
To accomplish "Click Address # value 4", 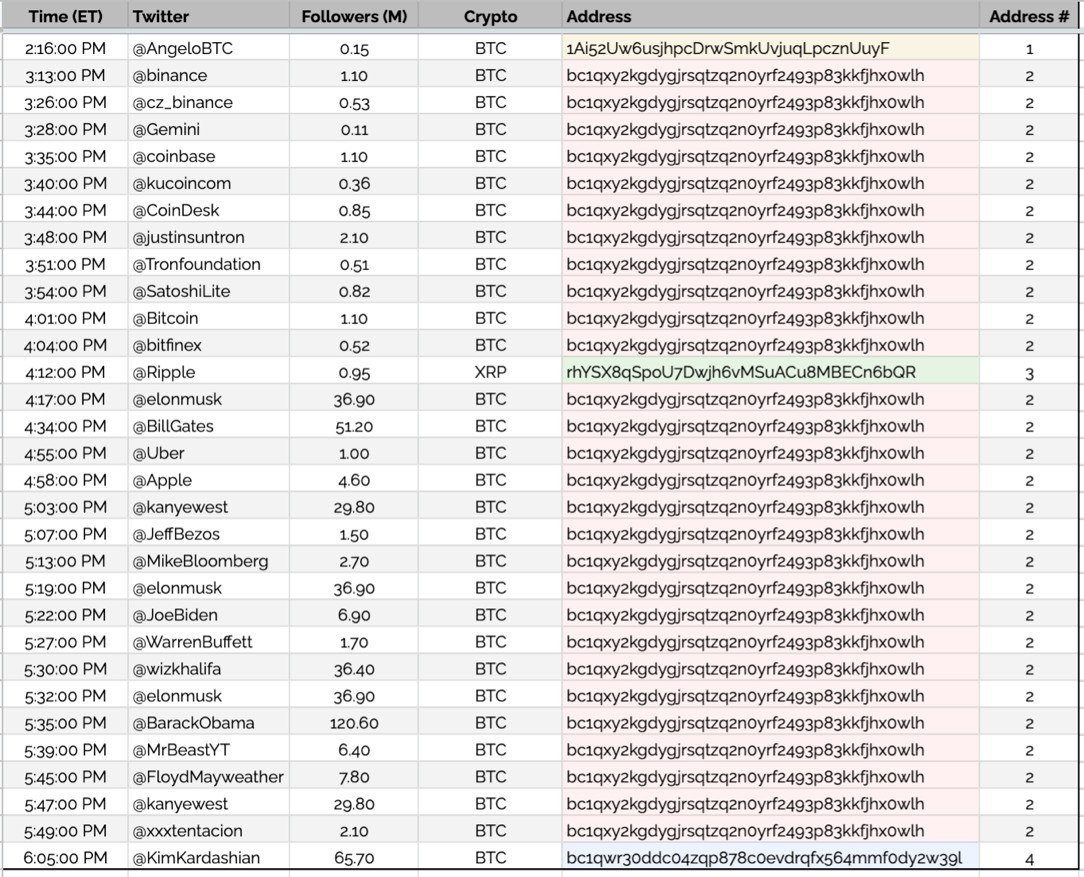I will (x=1029, y=857).
